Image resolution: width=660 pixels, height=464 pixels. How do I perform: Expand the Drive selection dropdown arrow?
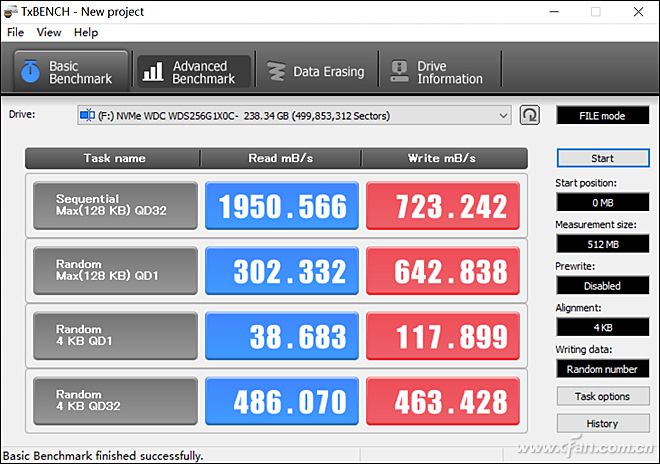[x=503, y=115]
